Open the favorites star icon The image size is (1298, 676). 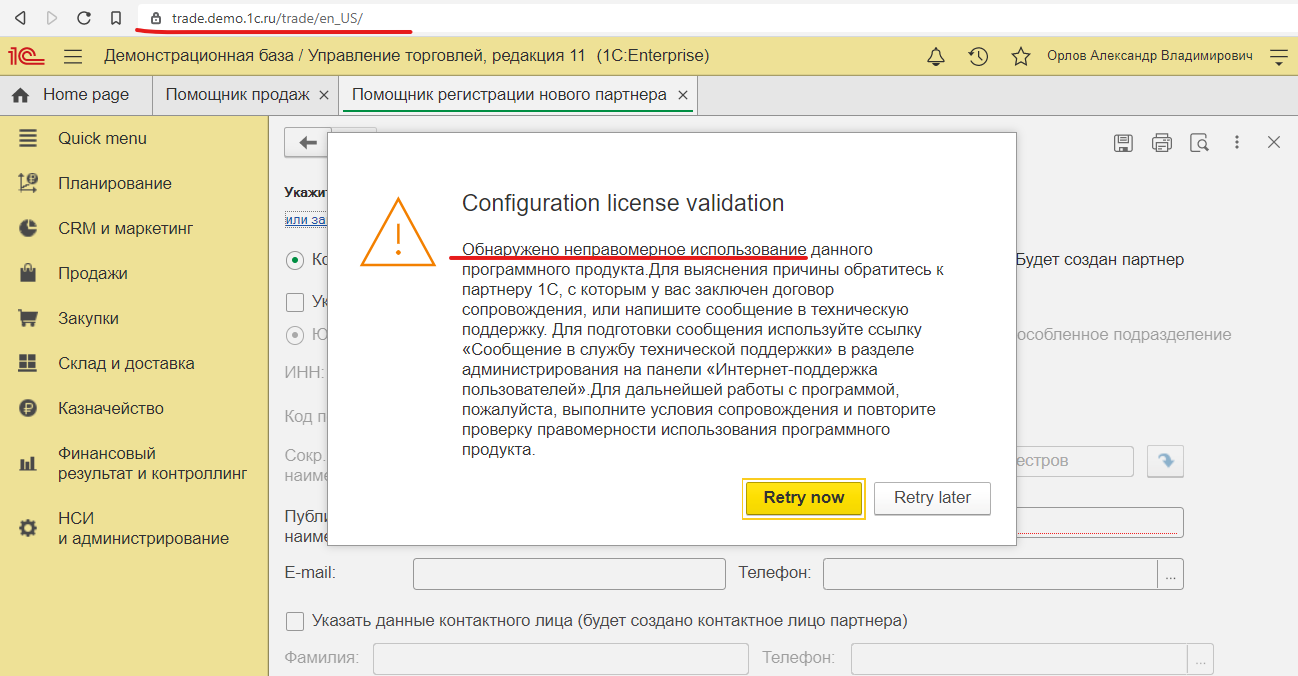point(1020,57)
